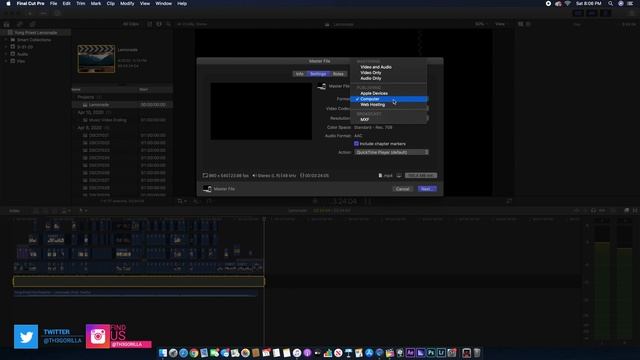This screenshot has width=640, height=360.
Task: Select the Audio event in the sidebar
Action: (22, 54)
